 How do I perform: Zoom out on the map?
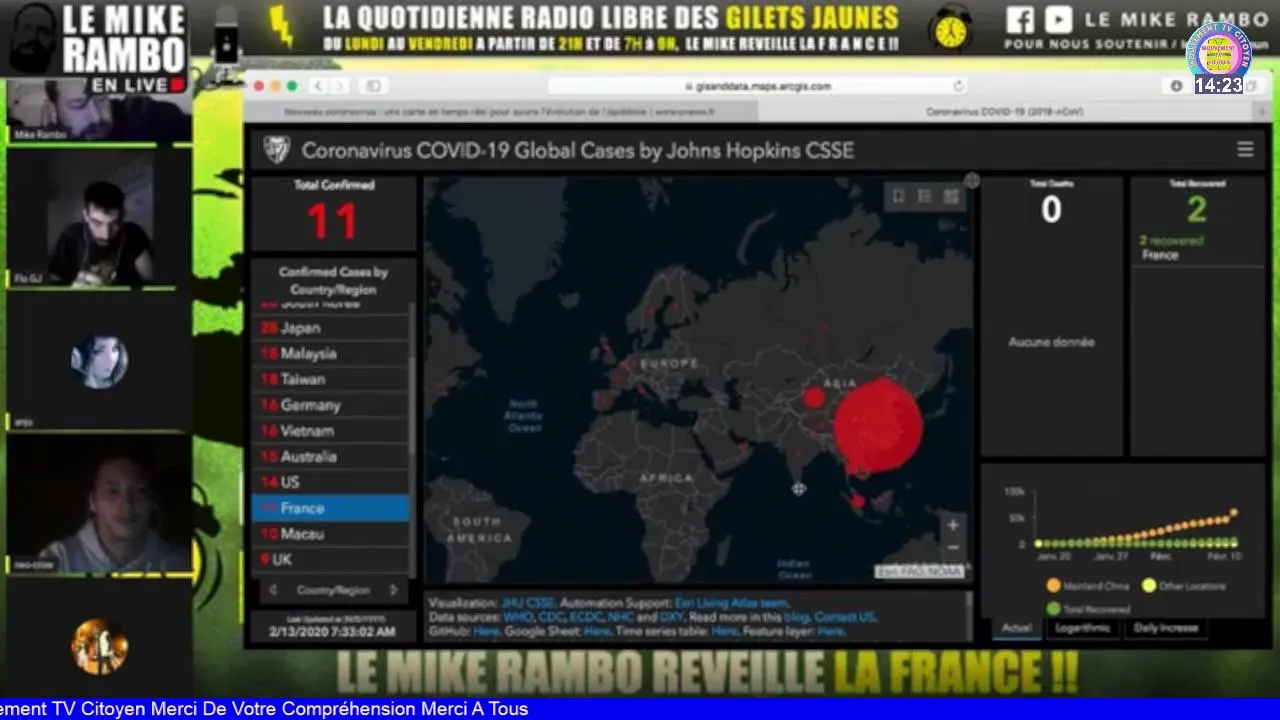pyautogui.click(x=953, y=547)
